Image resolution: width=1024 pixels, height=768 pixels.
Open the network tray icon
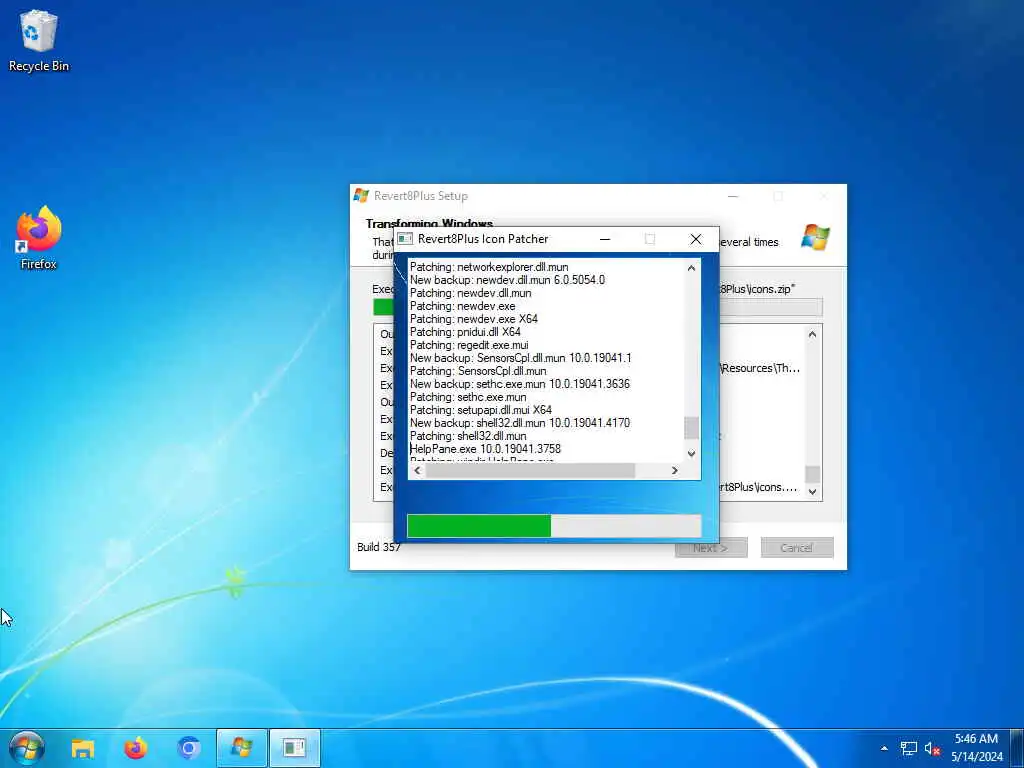(x=908, y=749)
